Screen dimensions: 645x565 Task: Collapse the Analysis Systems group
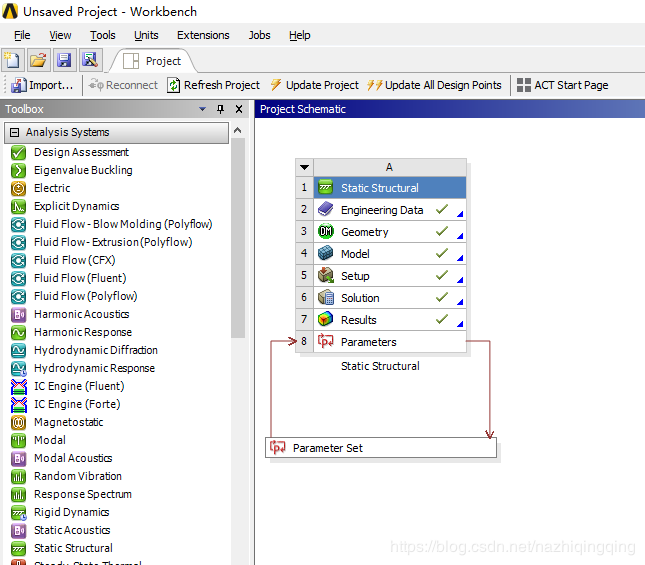(15, 132)
